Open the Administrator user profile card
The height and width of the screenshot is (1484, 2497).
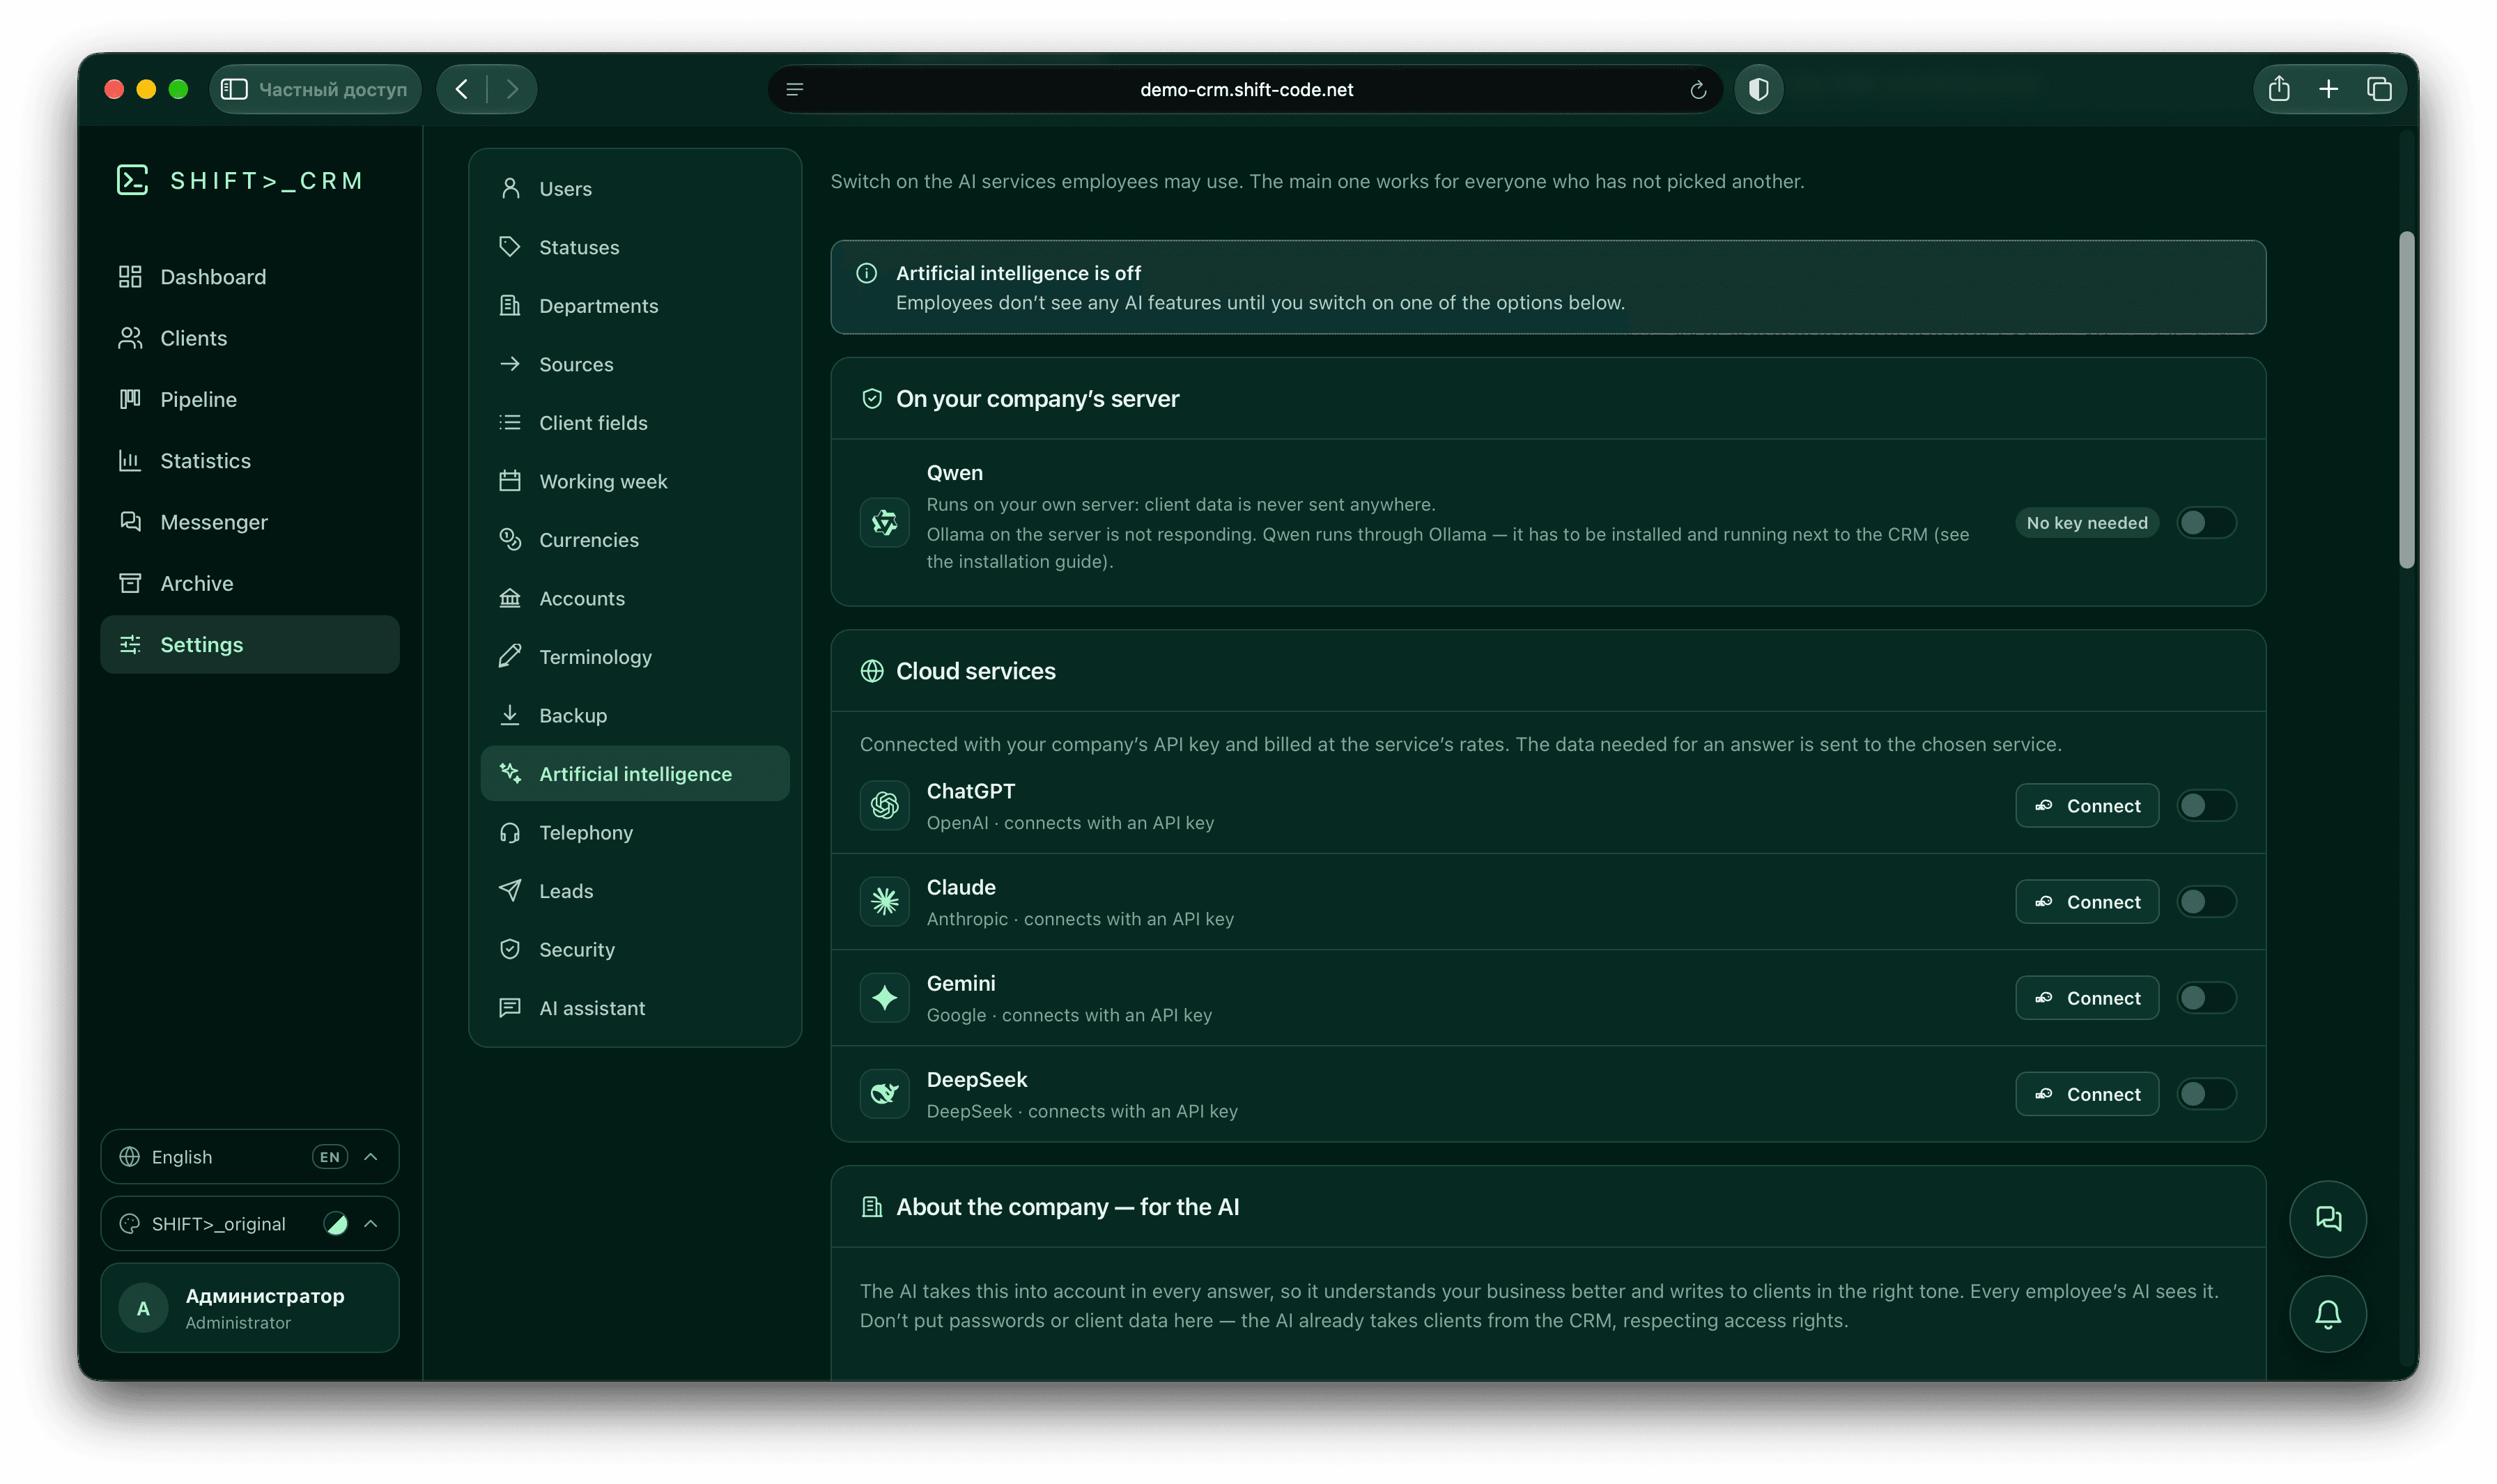[249, 1307]
